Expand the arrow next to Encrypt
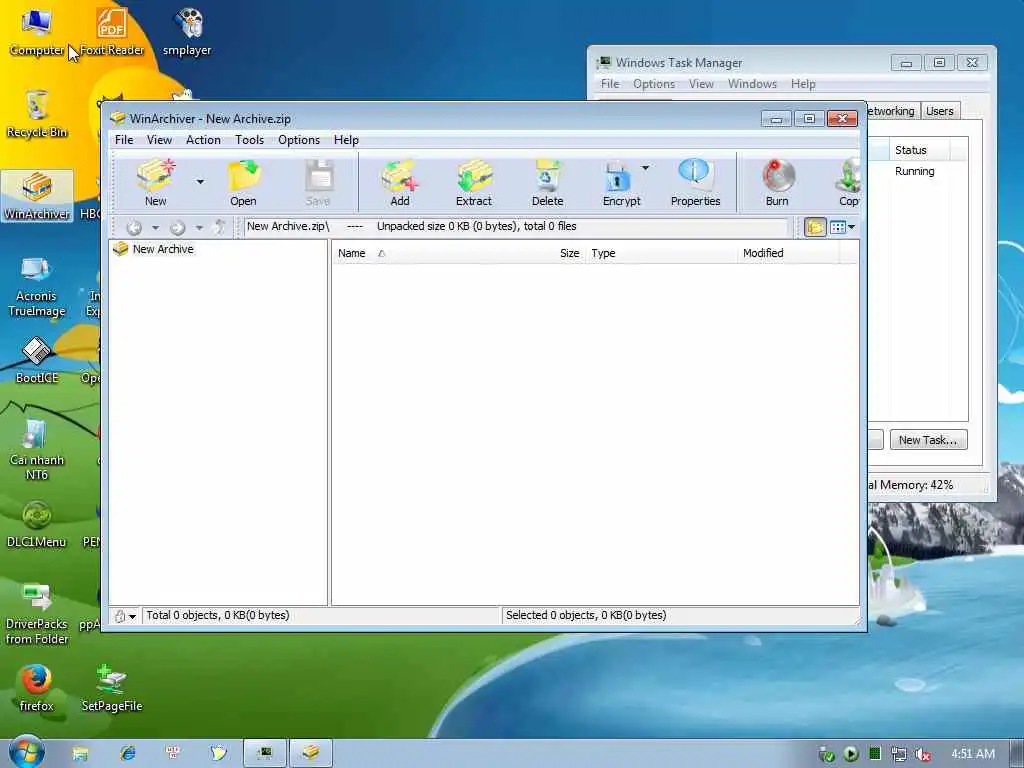This screenshot has width=1024, height=768. 645,168
